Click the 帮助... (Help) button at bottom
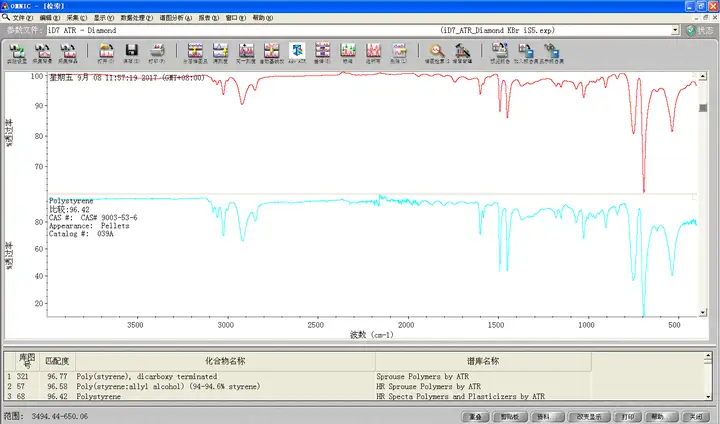 [x=660, y=417]
